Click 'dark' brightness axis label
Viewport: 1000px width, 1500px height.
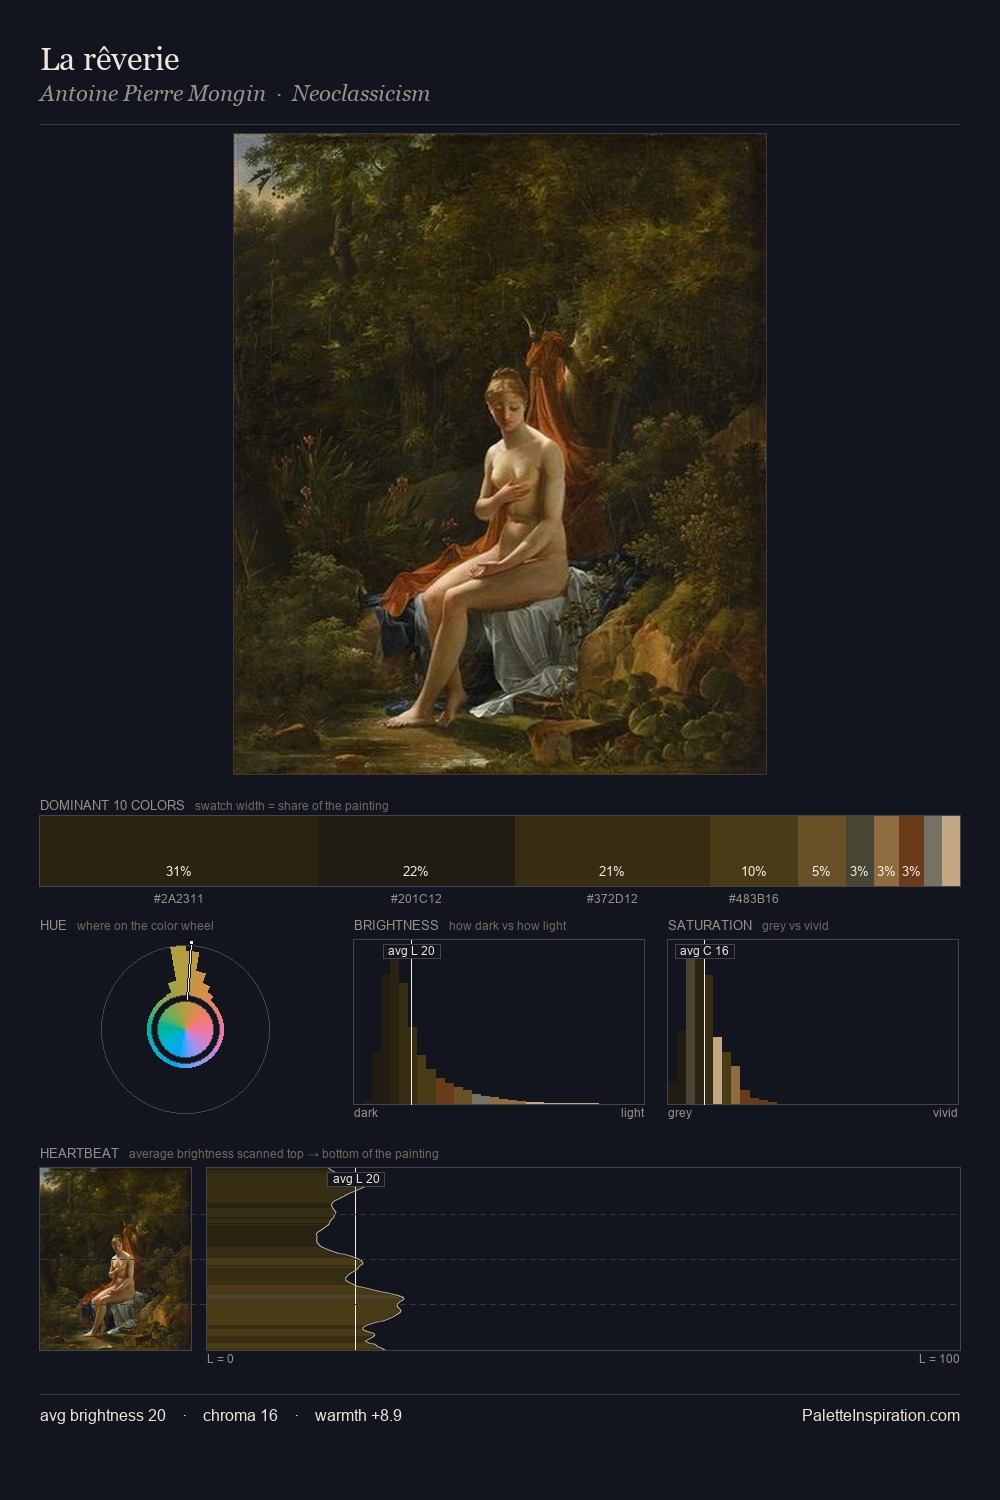(x=366, y=1113)
